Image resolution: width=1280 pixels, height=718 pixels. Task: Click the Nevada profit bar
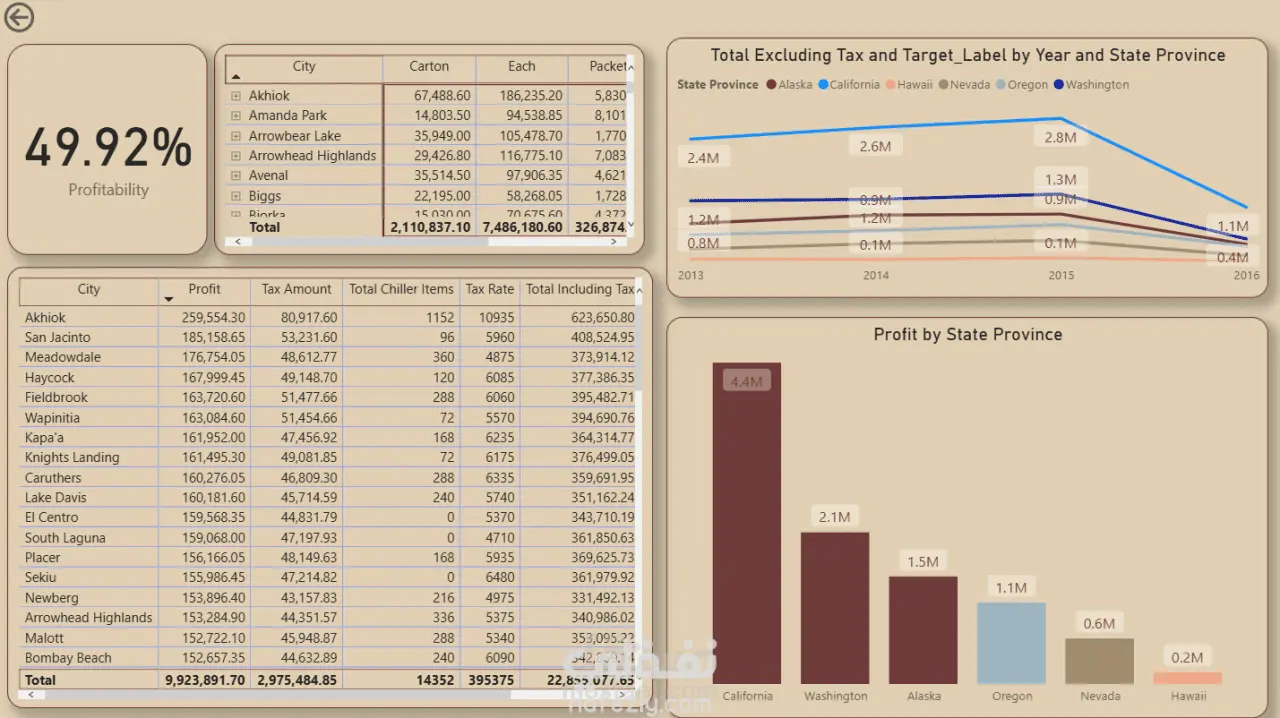[x=1099, y=661]
